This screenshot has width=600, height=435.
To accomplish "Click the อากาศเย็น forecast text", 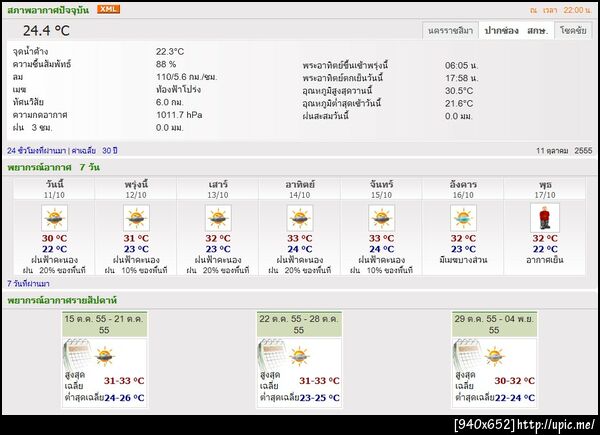I will [545, 260].
